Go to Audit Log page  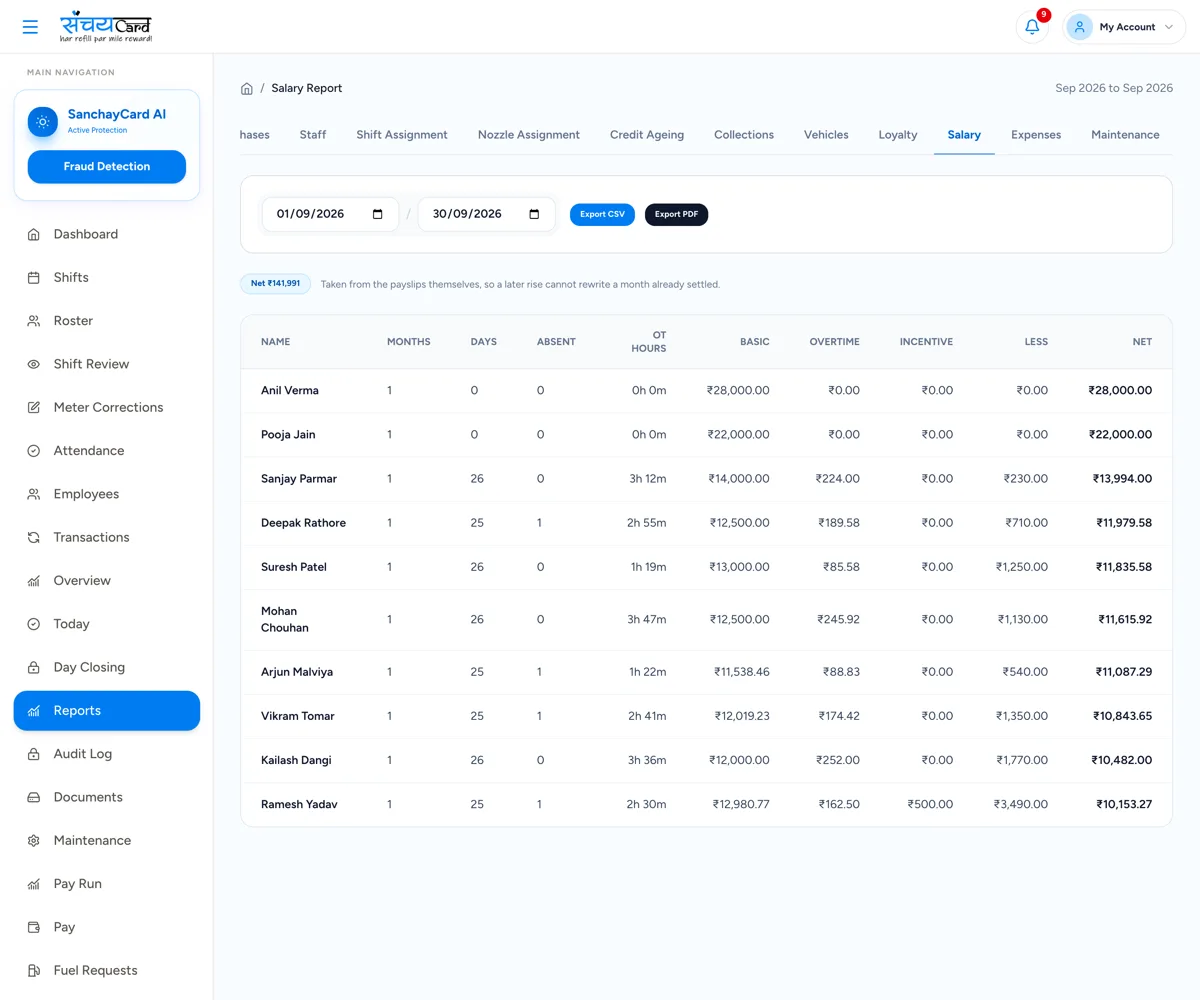pos(107,754)
